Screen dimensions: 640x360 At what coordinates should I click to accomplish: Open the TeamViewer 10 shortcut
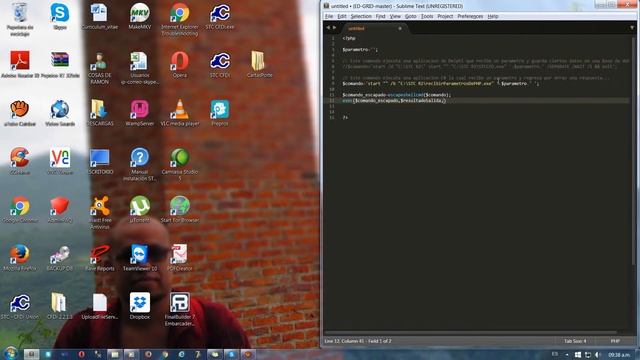pyautogui.click(x=140, y=258)
